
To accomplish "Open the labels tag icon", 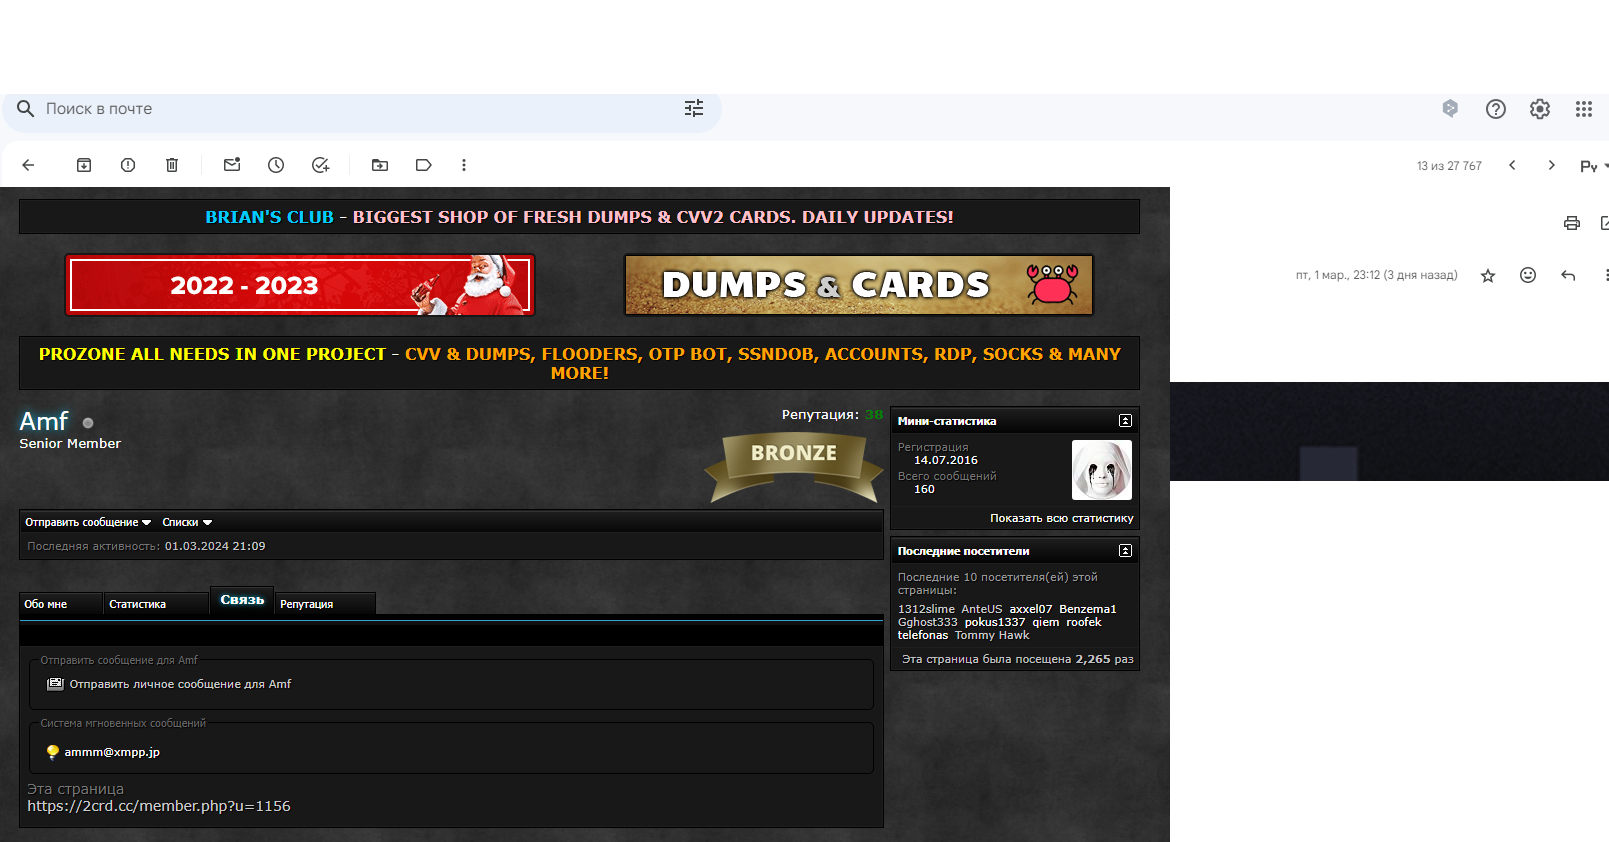I will (x=424, y=165).
